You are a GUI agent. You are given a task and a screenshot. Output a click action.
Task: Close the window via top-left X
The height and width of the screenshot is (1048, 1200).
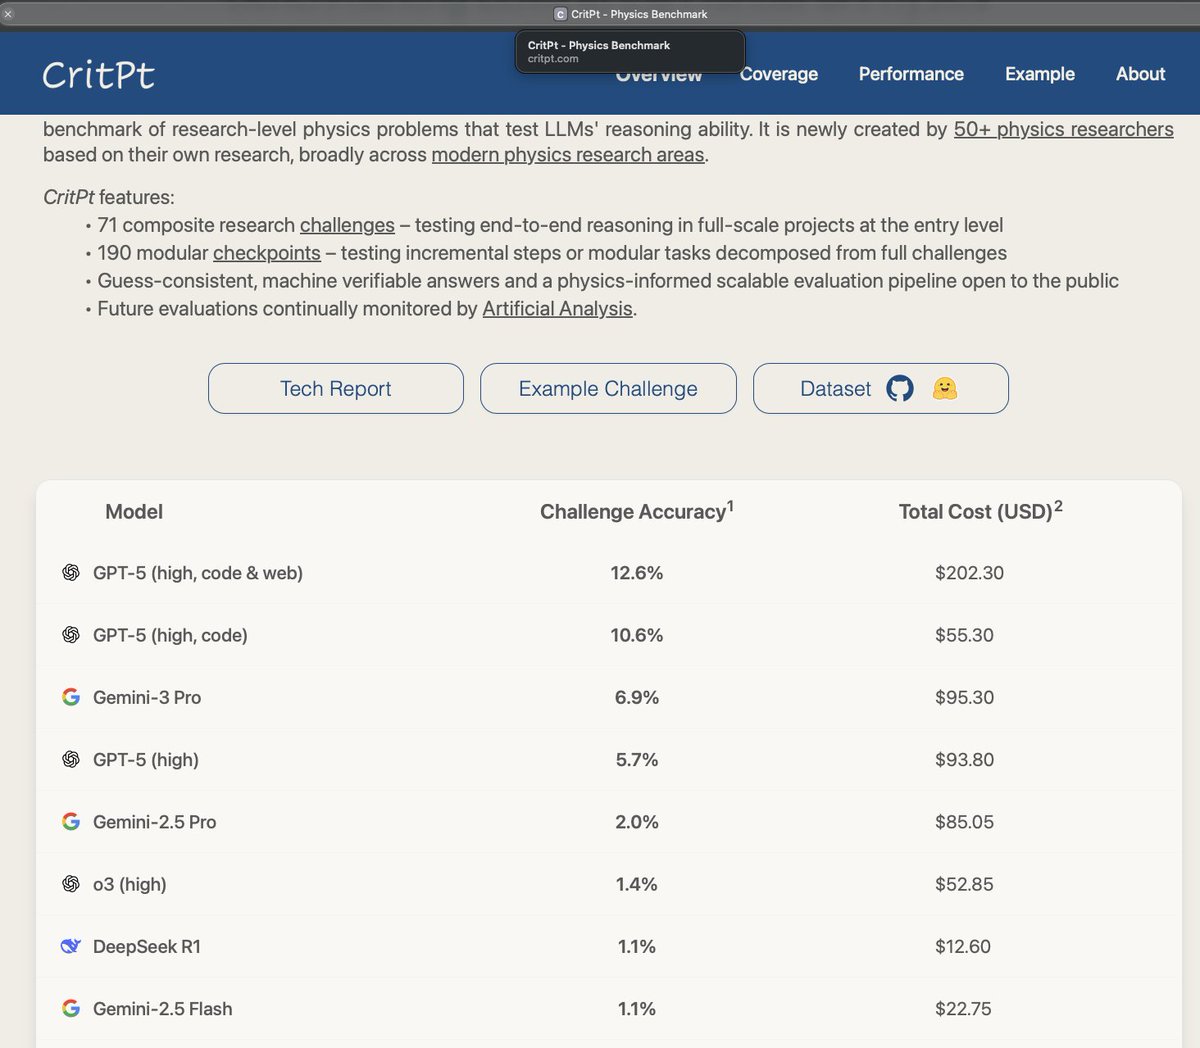(x=8, y=14)
